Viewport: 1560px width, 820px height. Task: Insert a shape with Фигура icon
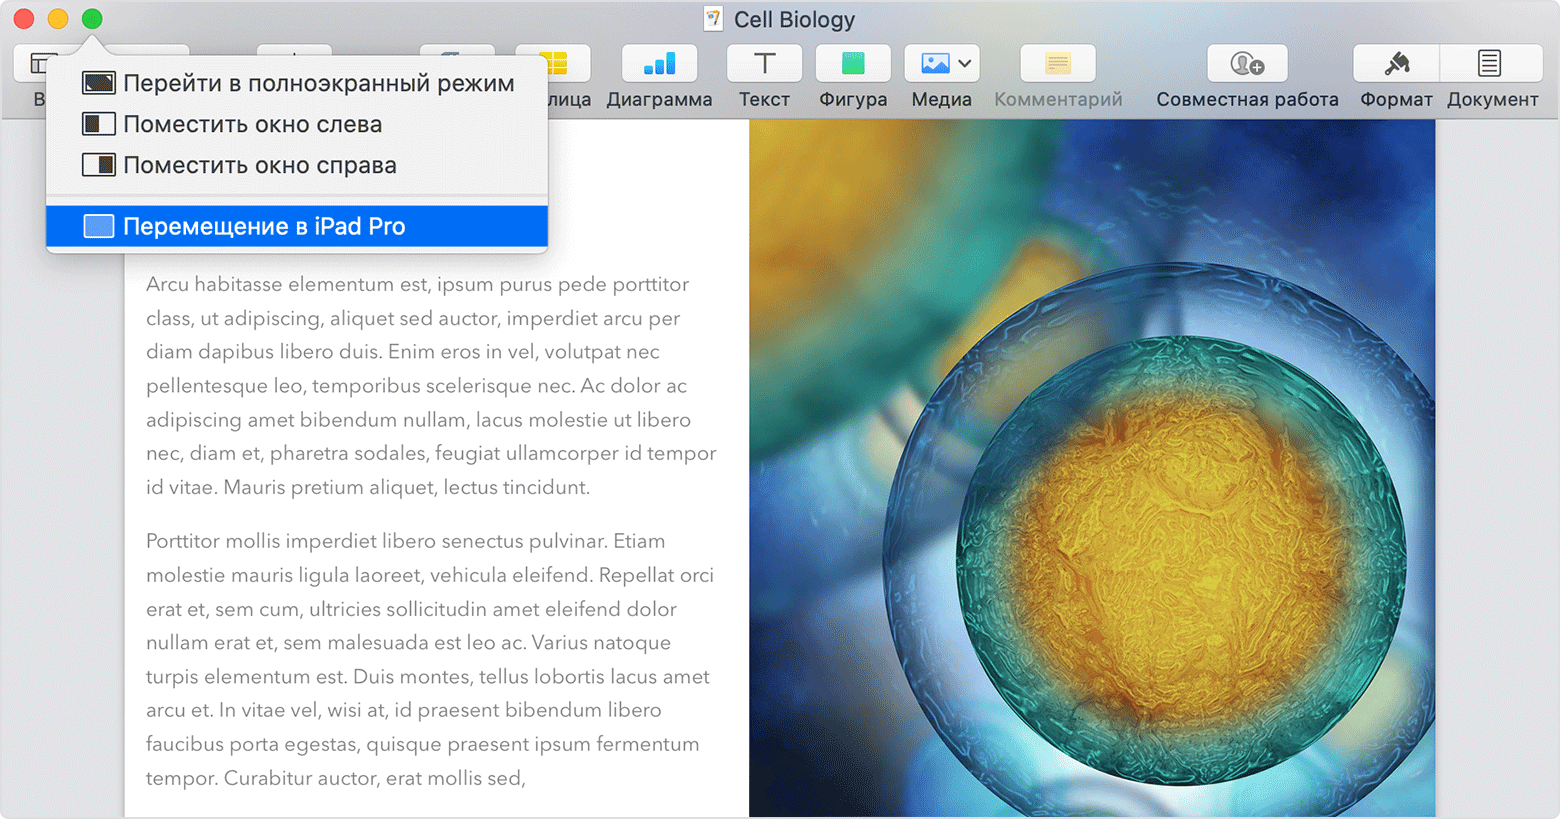pos(853,64)
